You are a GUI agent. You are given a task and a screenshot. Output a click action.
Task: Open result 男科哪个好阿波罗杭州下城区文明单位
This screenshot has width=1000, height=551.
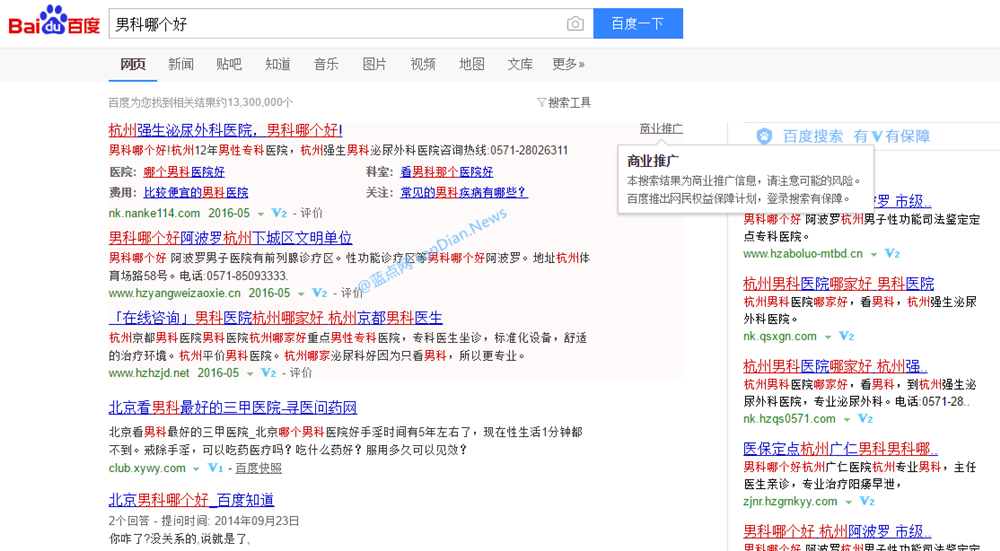[230, 239]
